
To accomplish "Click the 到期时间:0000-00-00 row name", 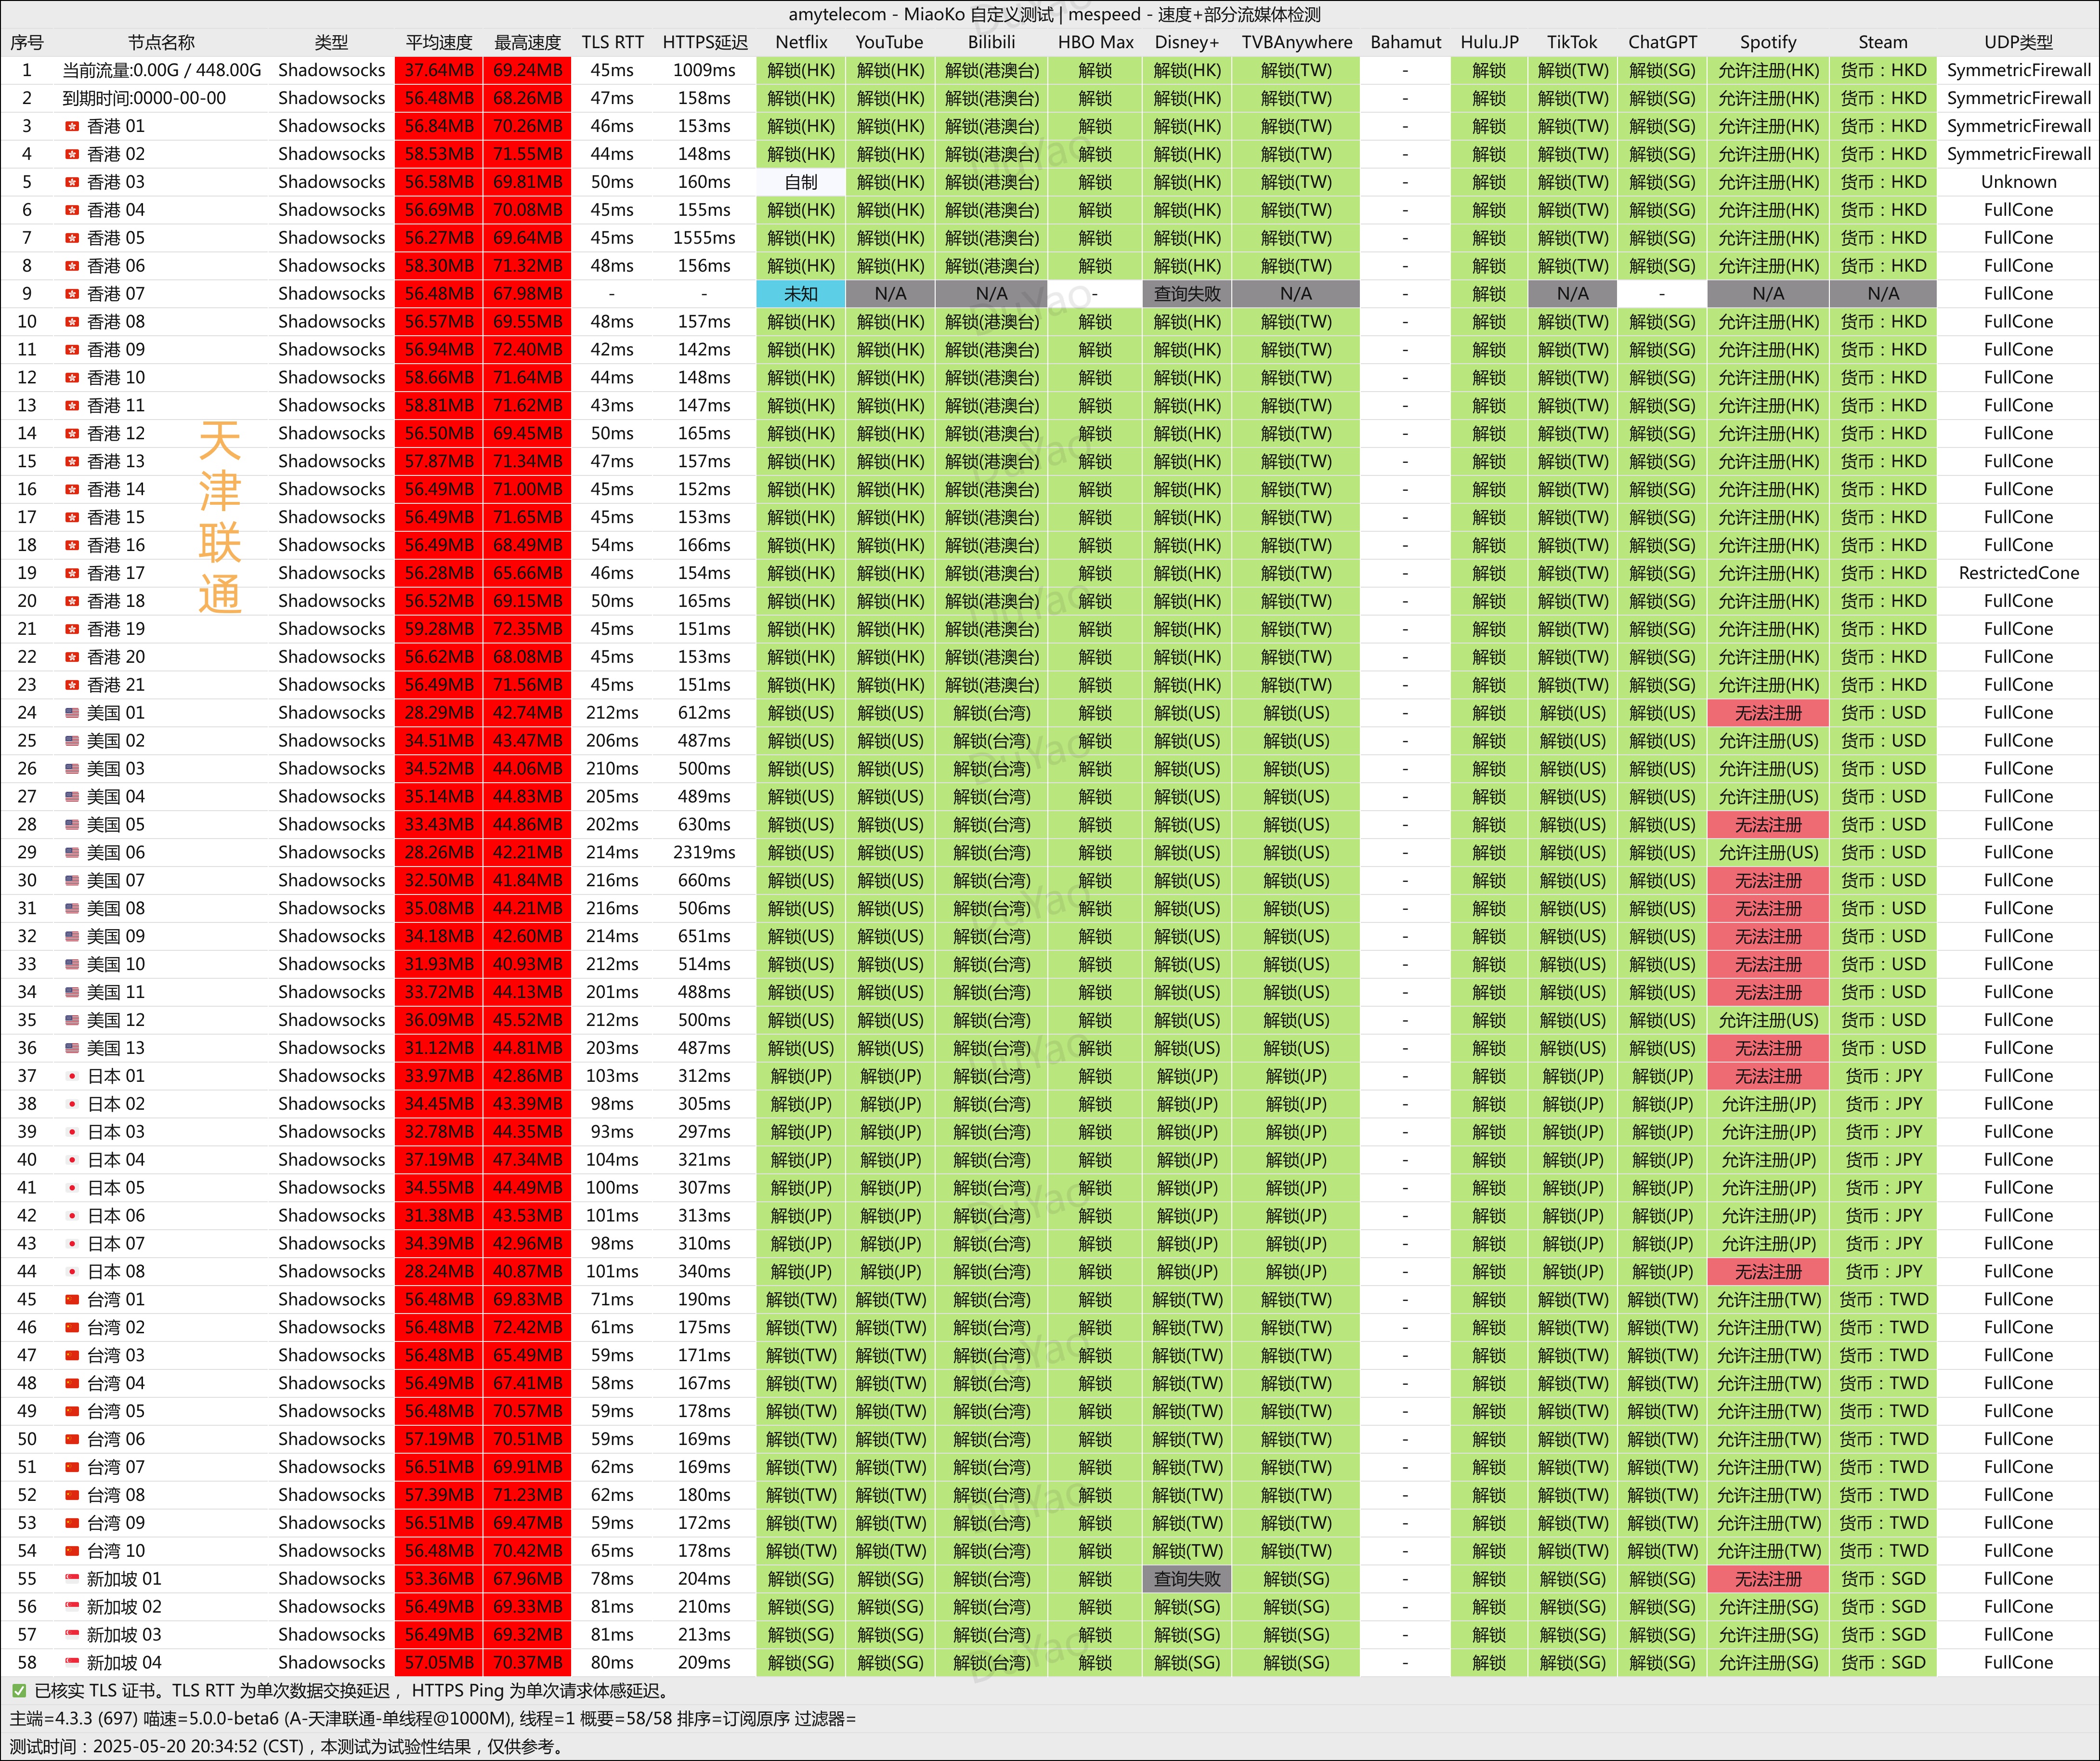I will (x=144, y=98).
